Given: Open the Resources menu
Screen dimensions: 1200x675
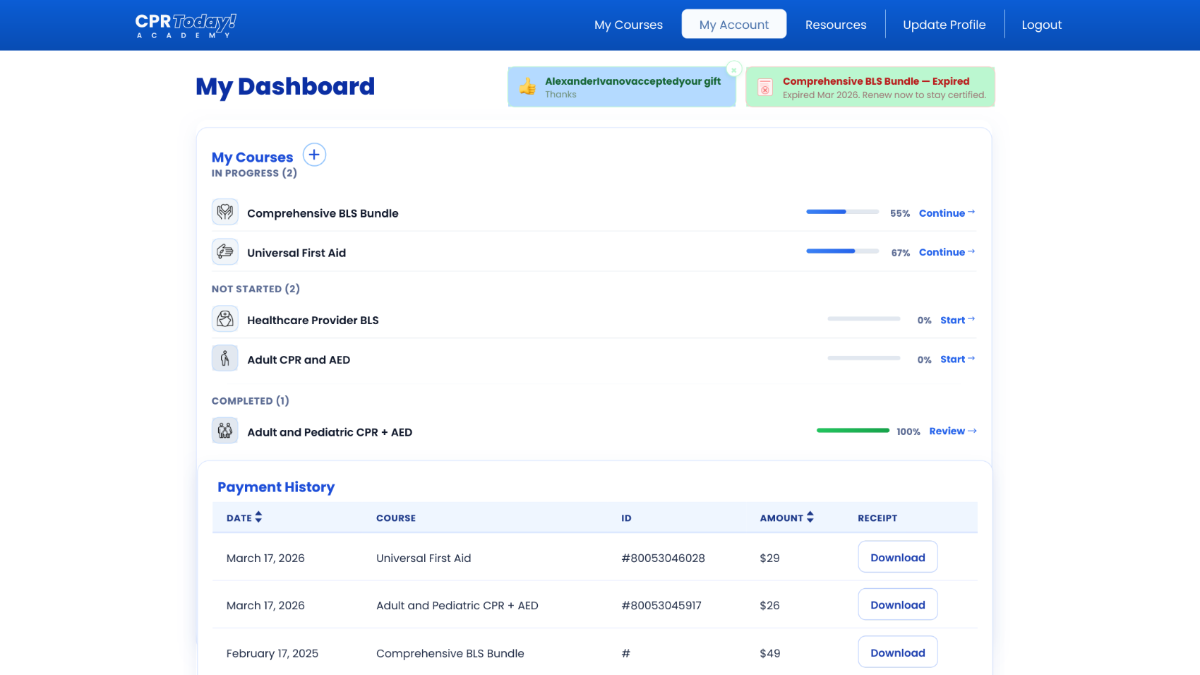Looking at the screenshot, I should point(836,24).
